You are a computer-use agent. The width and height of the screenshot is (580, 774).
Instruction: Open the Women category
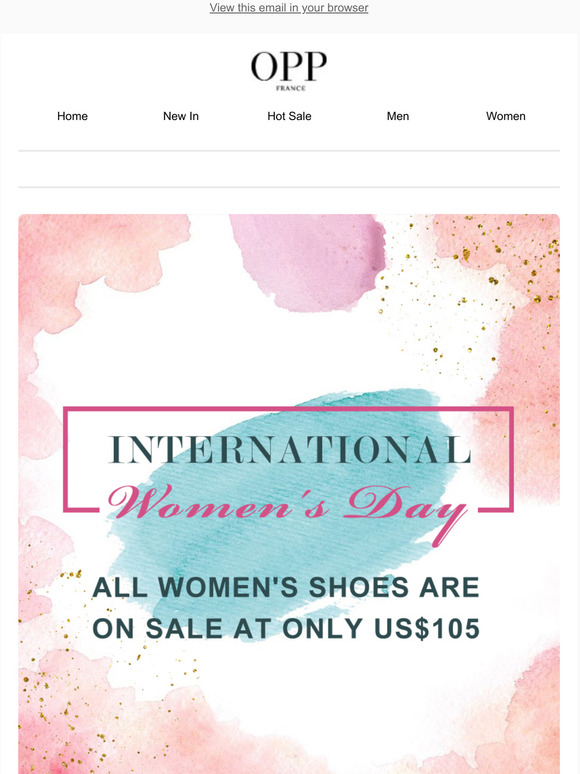505,116
